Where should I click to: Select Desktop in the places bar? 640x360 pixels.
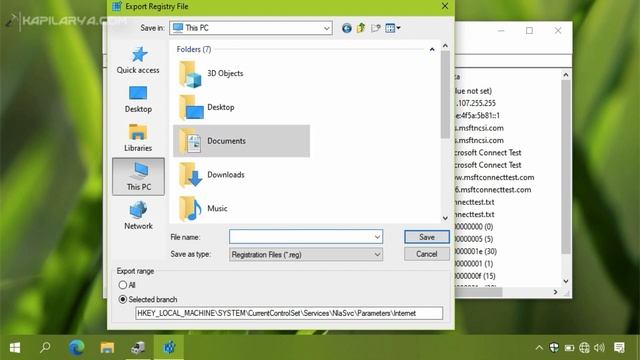138,99
